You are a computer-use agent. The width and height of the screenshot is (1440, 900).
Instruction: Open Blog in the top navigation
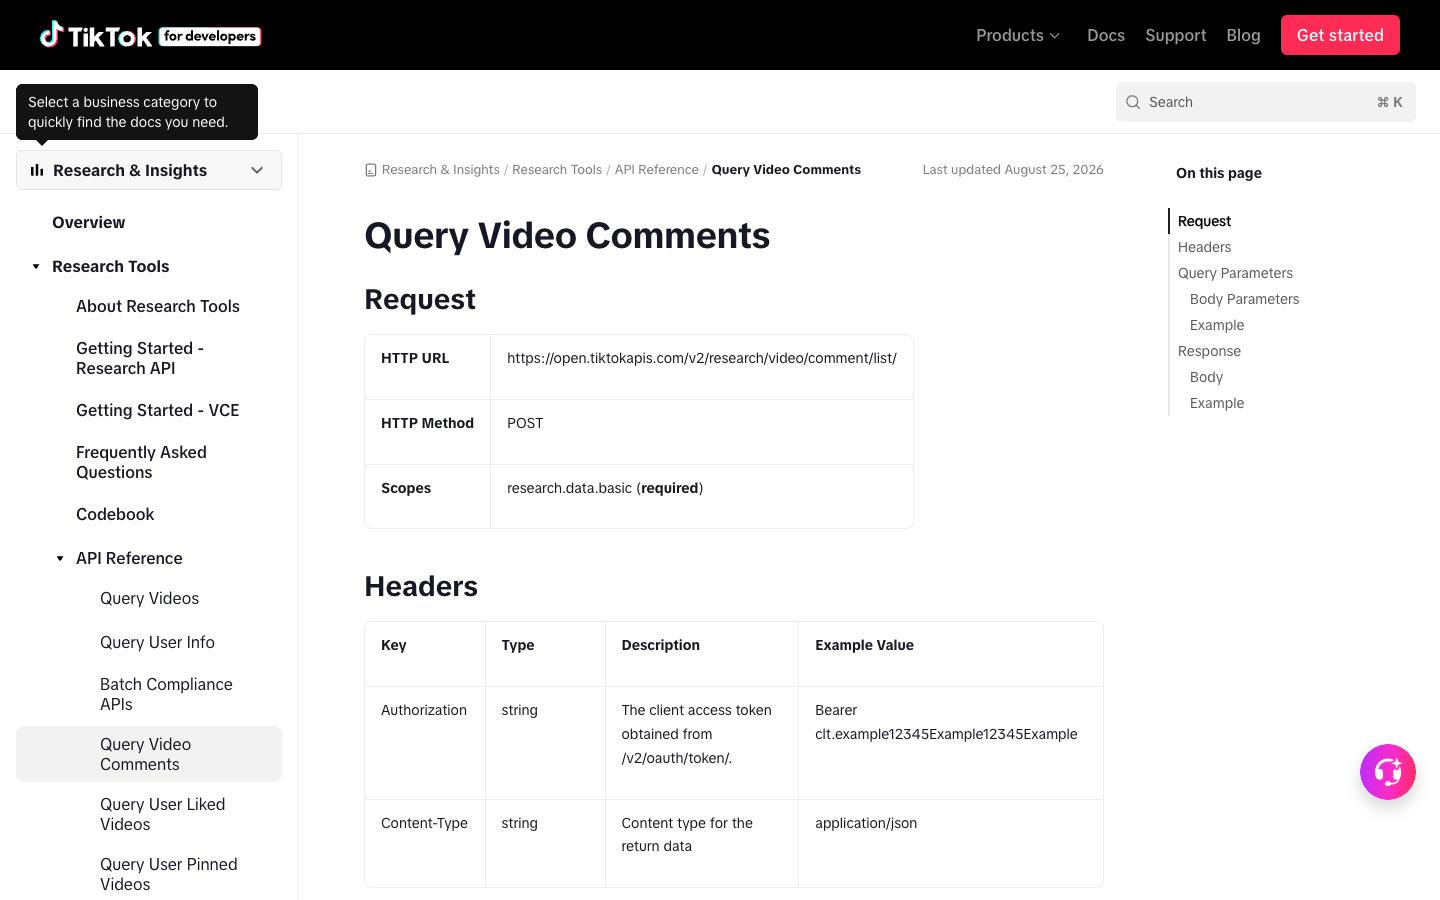coord(1243,35)
